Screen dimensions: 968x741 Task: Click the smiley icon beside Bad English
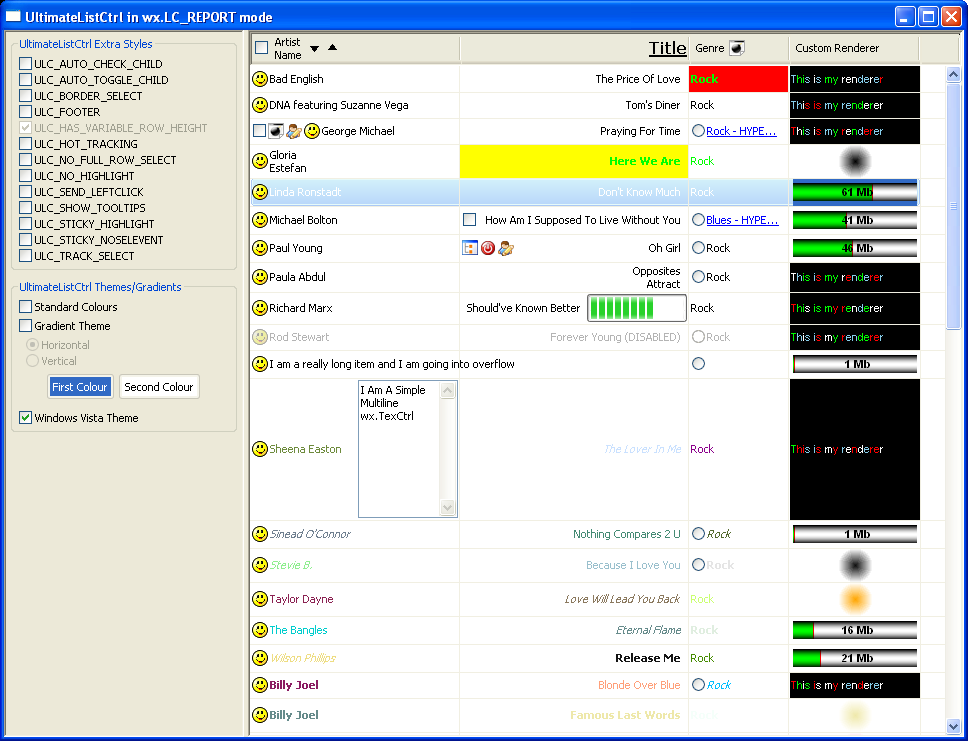(260, 79)
